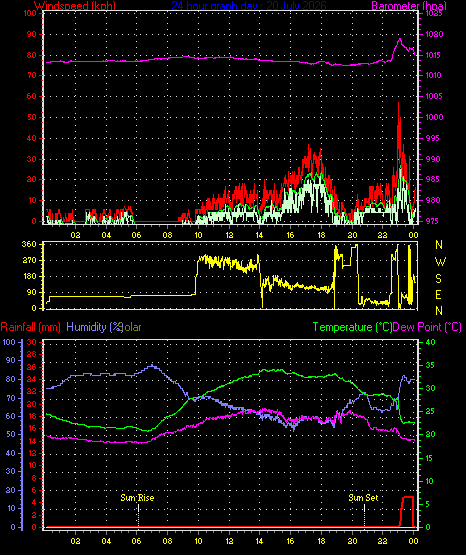Click the 1000 barometer axis value
The image size is (466, 555).
[x=434, y=117]
